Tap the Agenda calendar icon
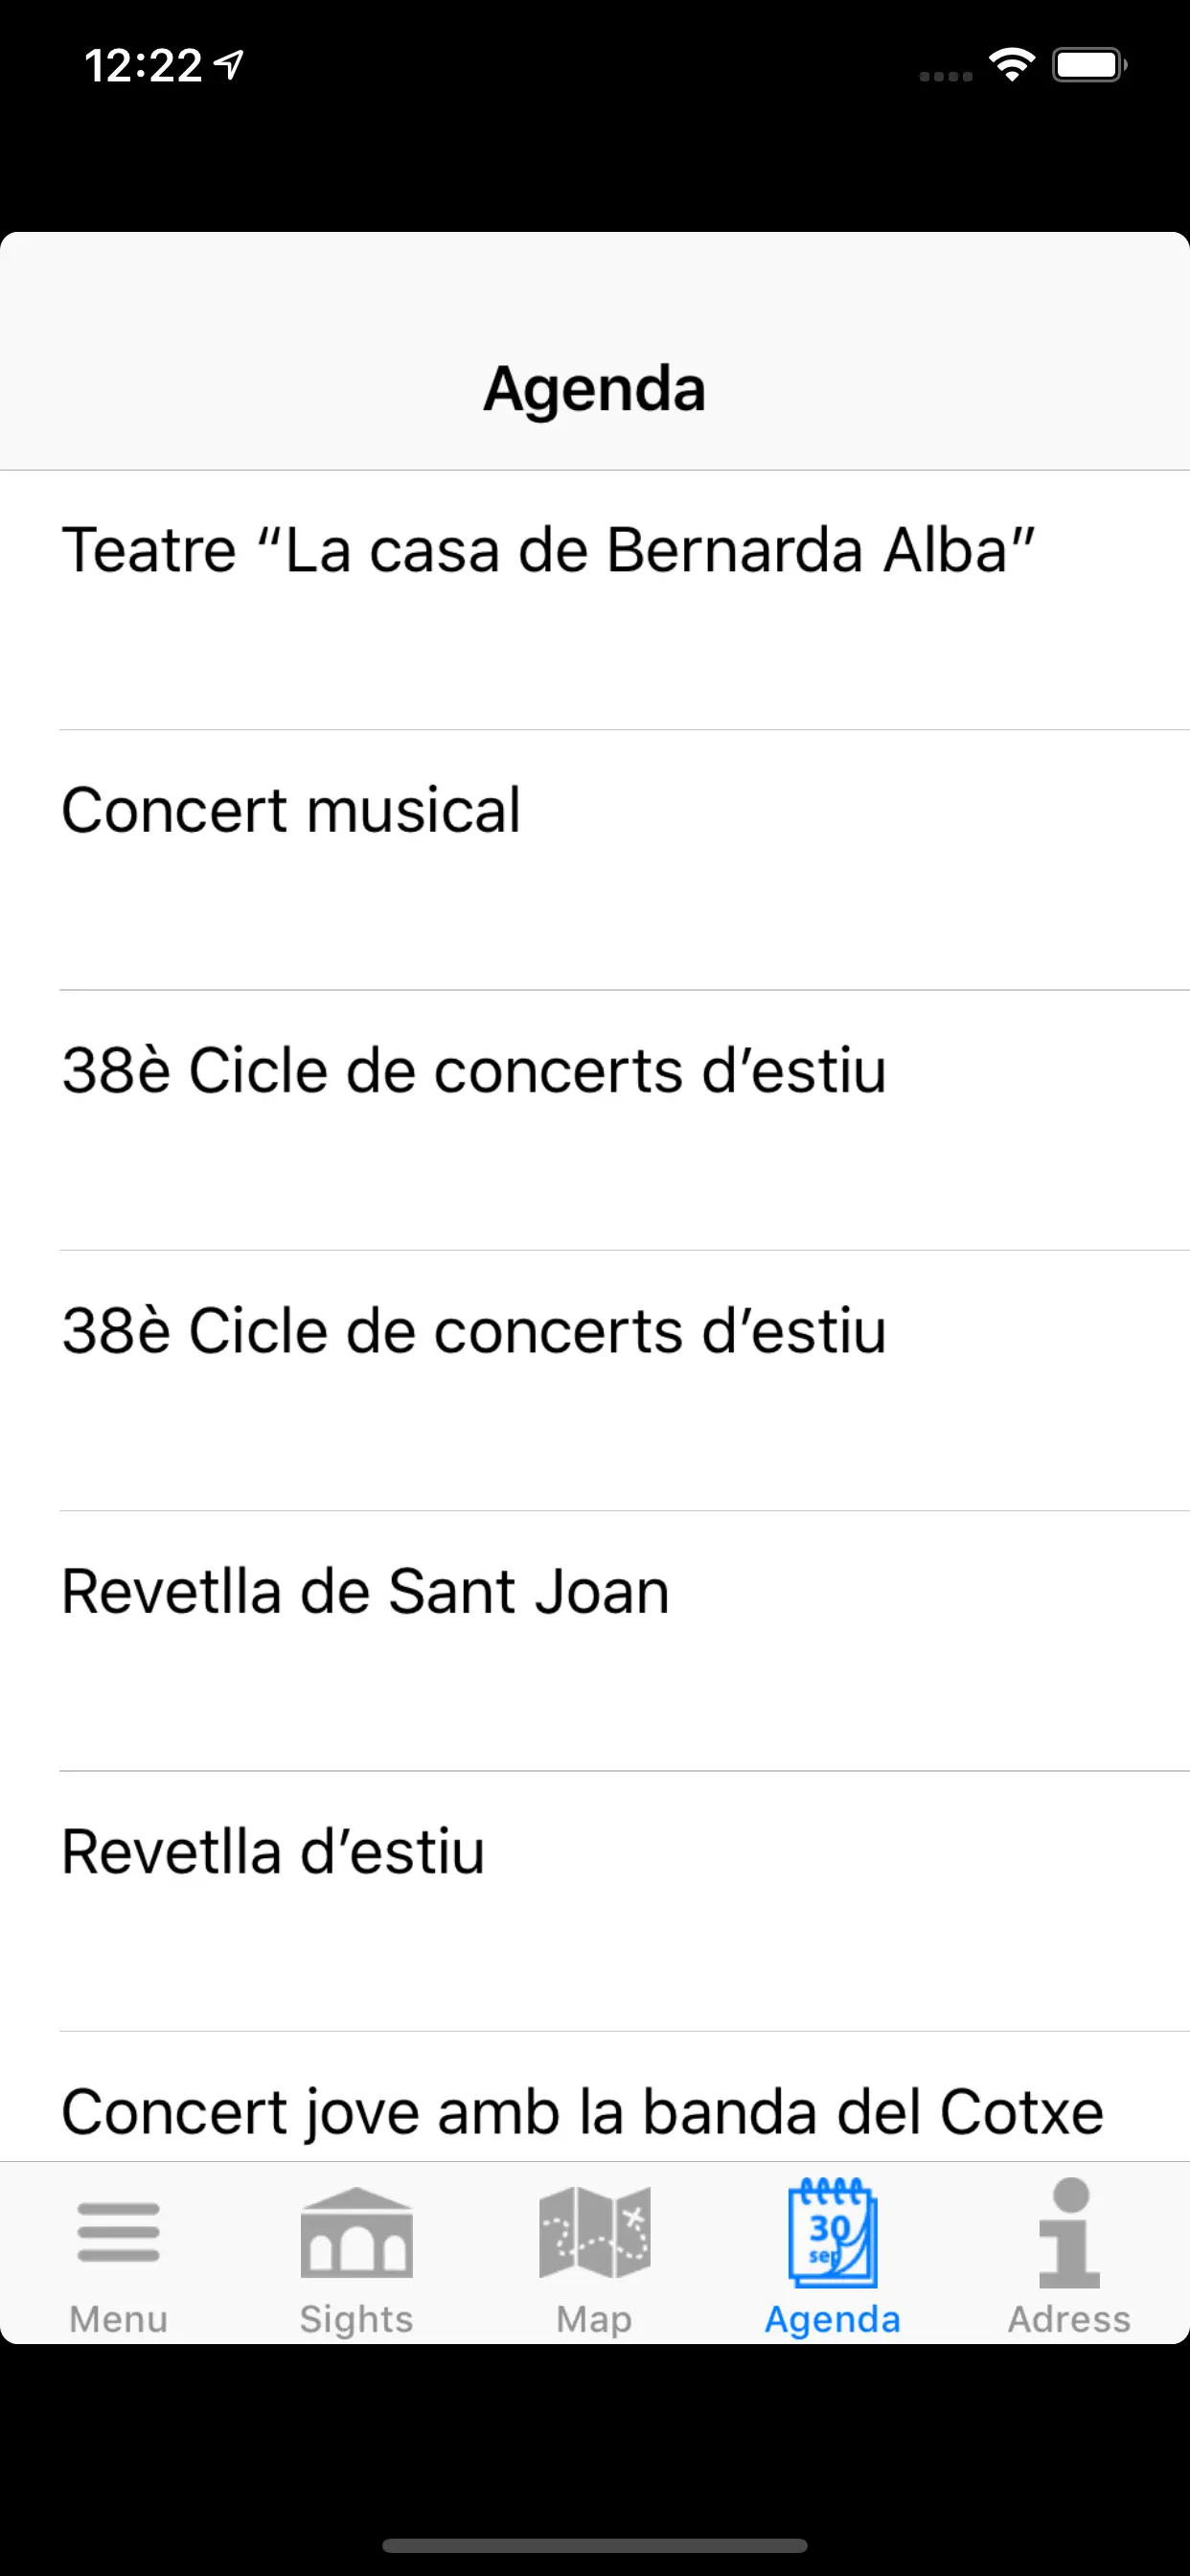Viewport: 1190px width, 2576px height. pos(832,2232)
